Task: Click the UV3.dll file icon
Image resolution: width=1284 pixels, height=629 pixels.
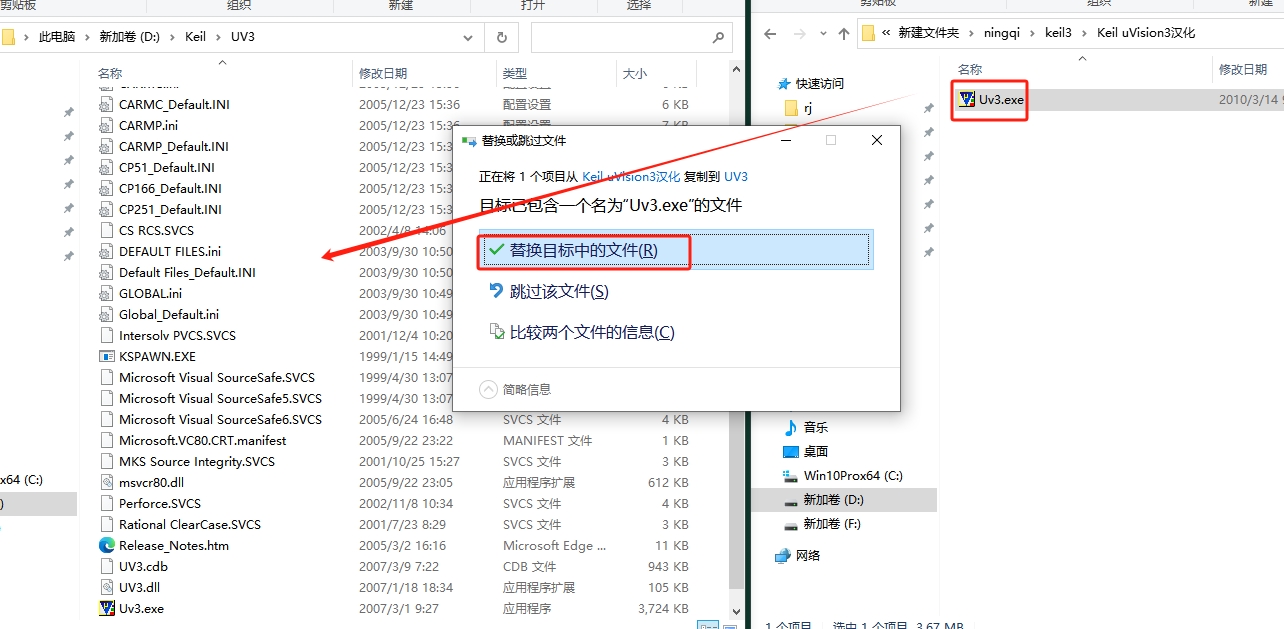Action: point(107,587)
